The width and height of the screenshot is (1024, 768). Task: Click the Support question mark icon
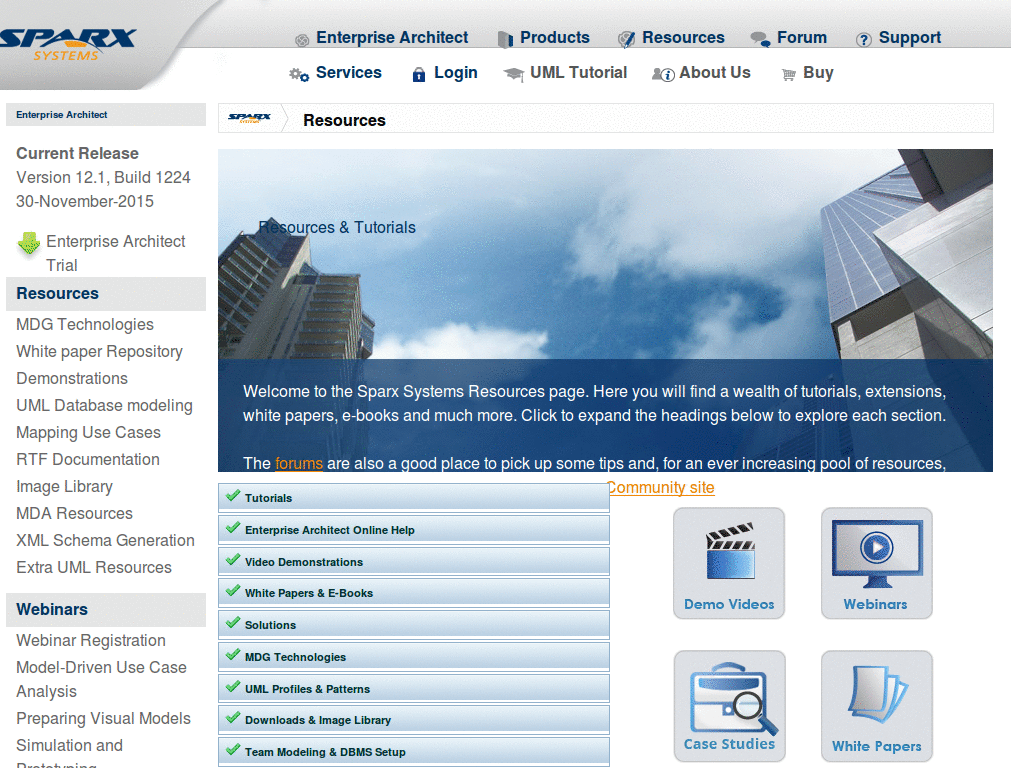[x=863, y=40]
